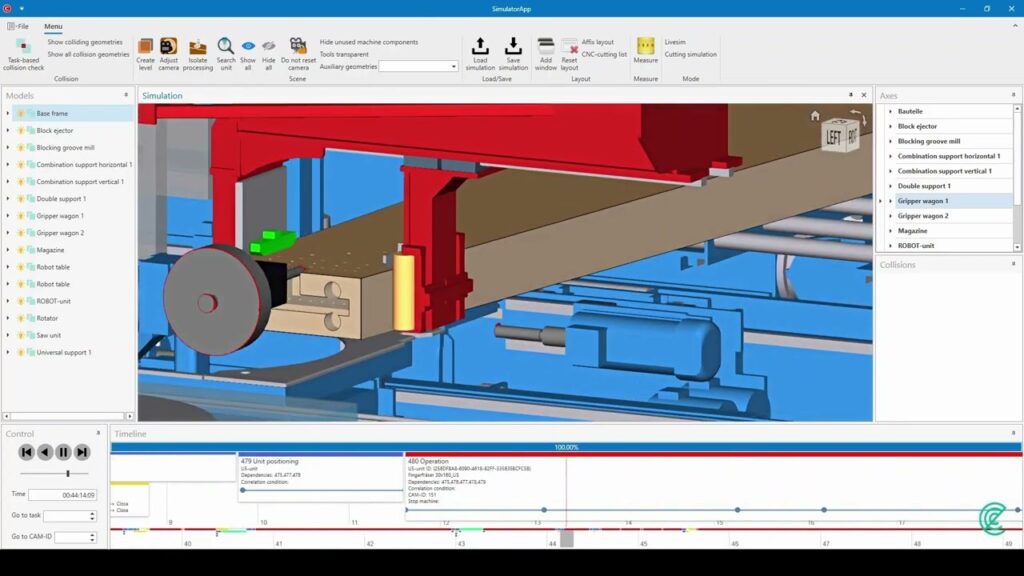Click Tools transparent option
This screenshot has width=1024, height=576.
click(x=344, y=54)
